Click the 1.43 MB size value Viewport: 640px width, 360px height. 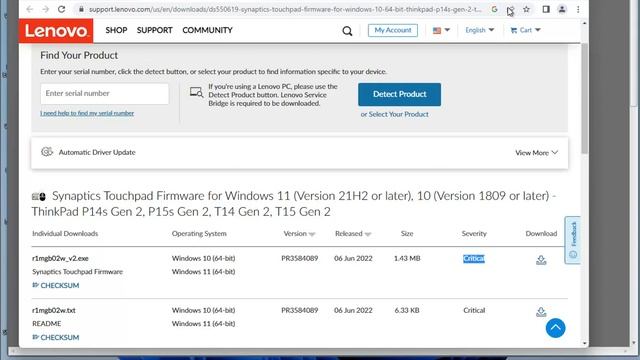click(x=407, y=258)
